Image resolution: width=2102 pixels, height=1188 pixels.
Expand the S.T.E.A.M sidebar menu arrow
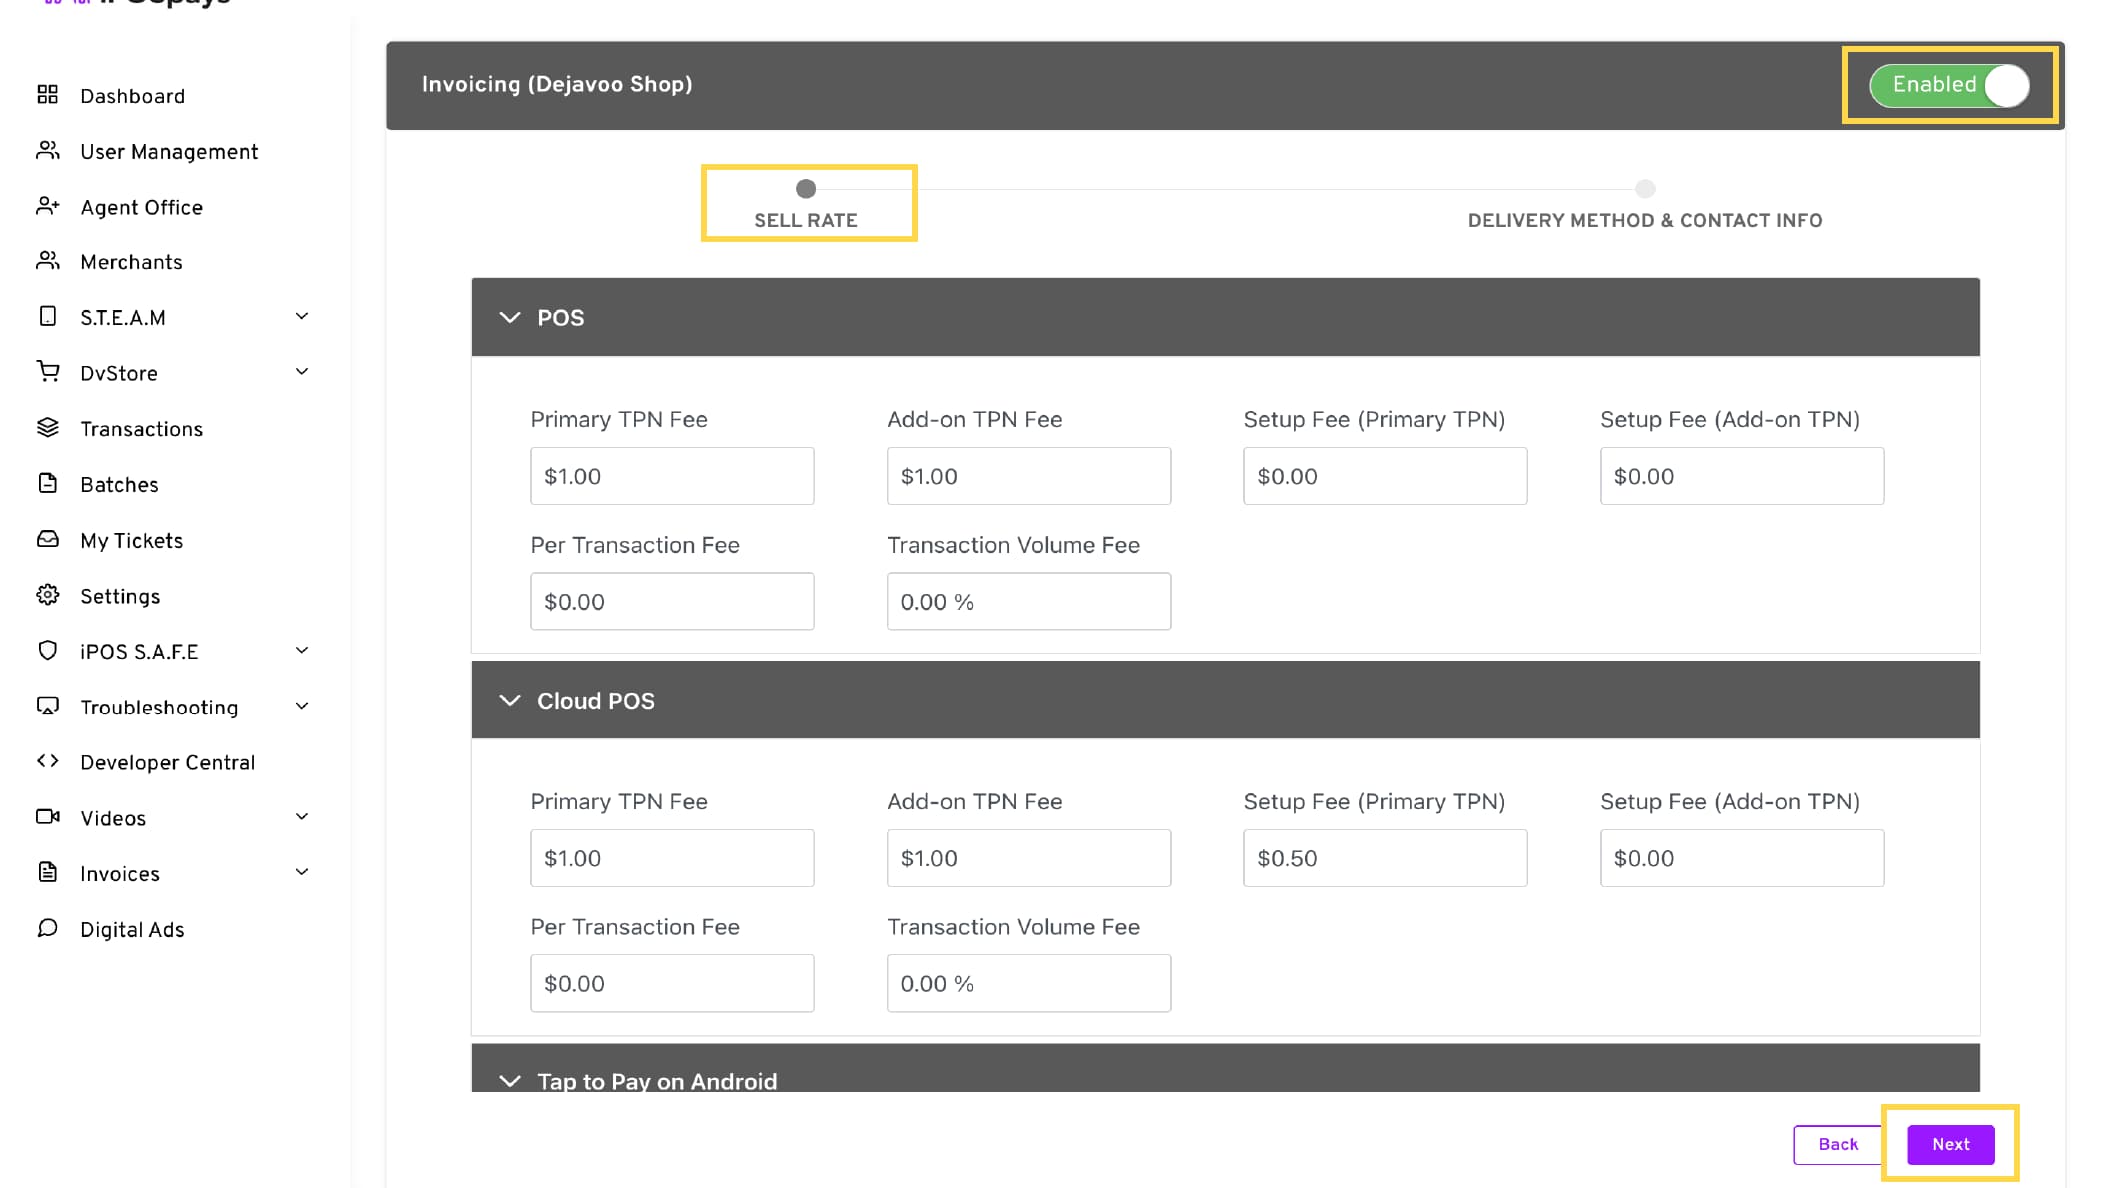click(302, 317)
